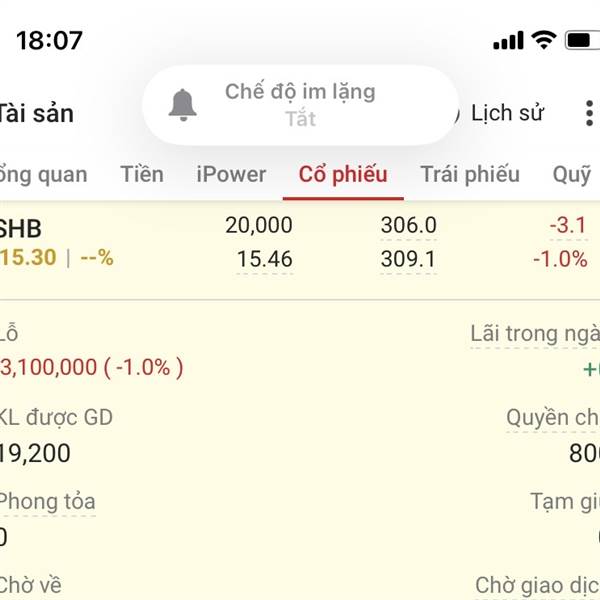600x600 pixels.
Task: Tap the Chế độ im lặng banner
Action: point(300,105)
